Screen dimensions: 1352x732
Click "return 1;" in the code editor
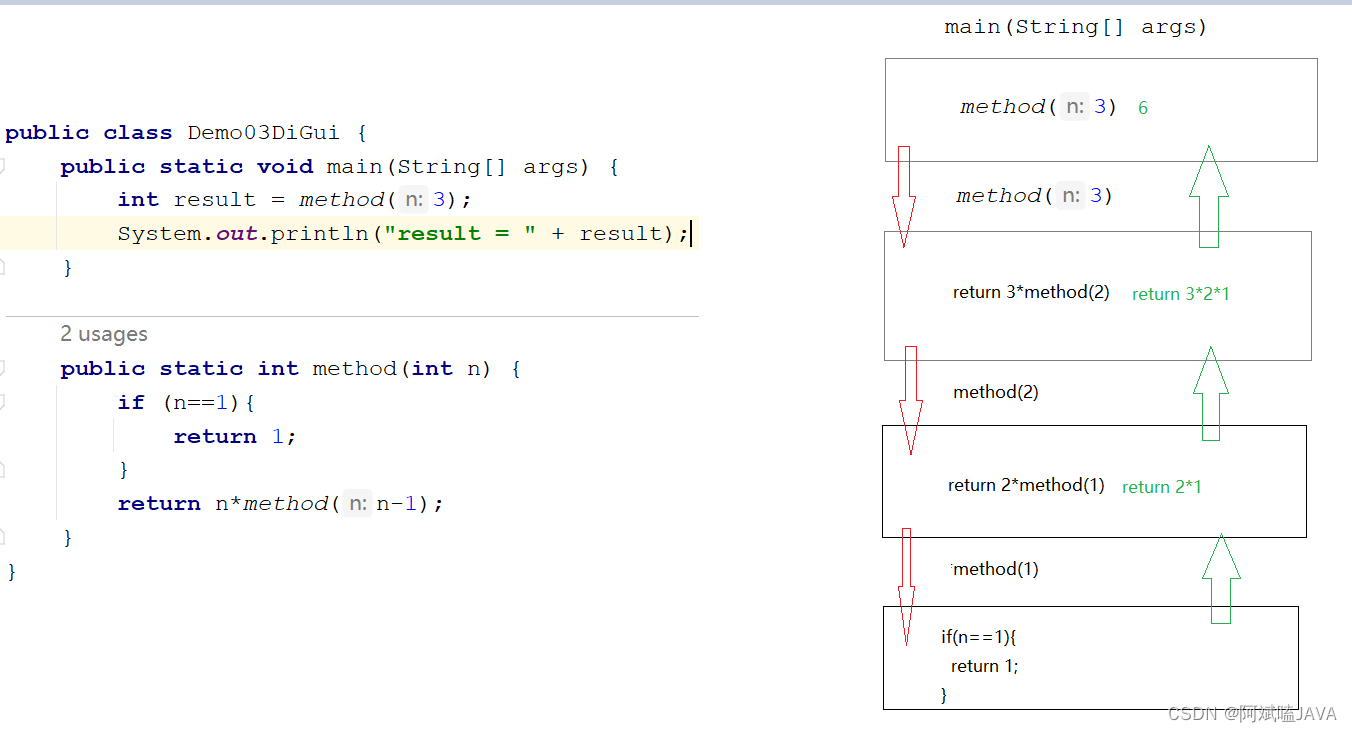coord(235,436)
